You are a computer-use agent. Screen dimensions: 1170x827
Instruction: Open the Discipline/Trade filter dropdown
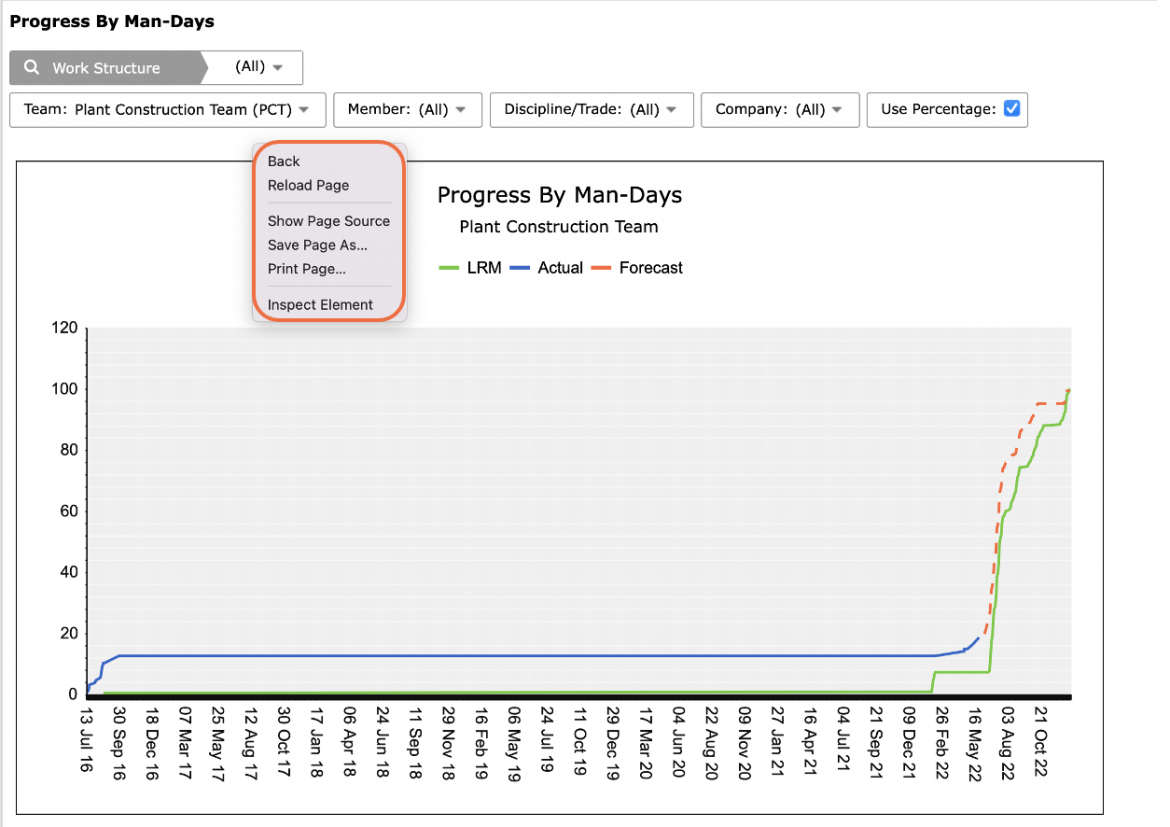592,110
